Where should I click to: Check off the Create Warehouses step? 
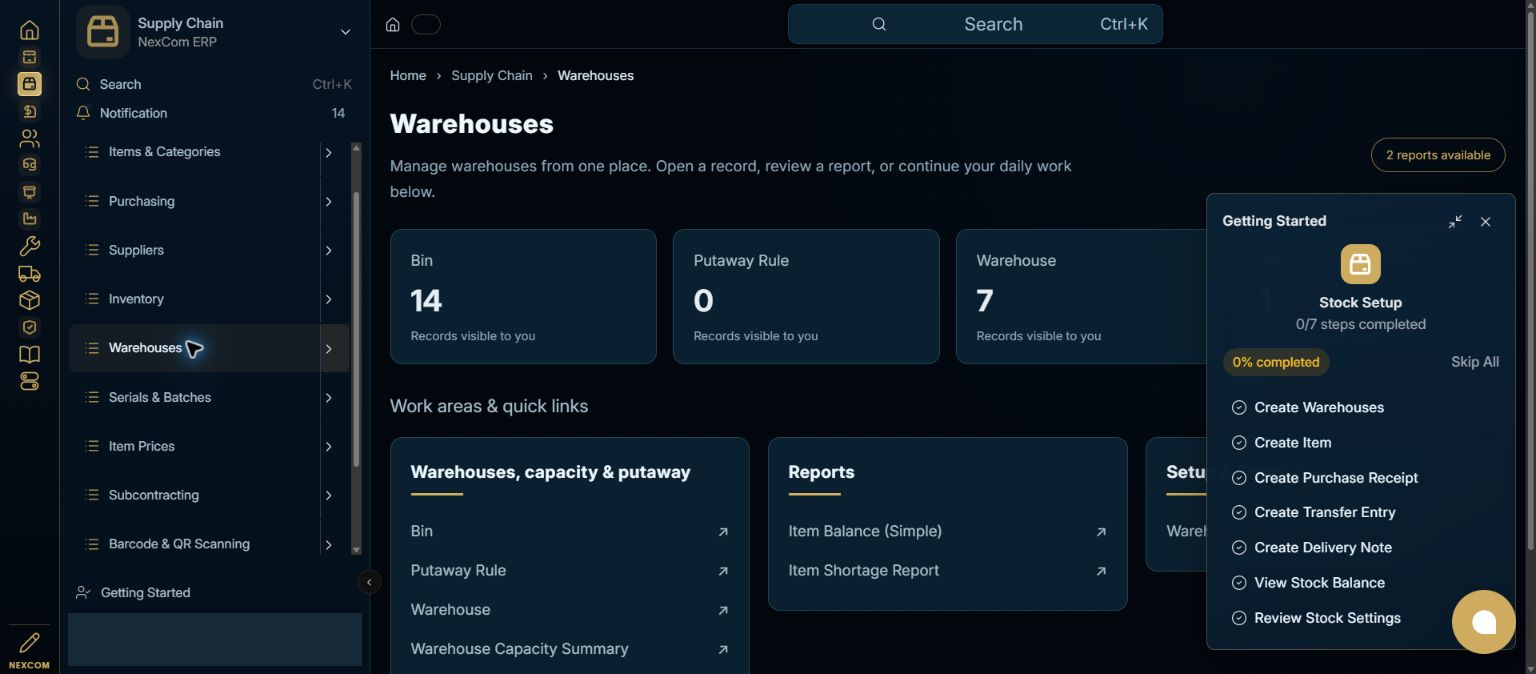pos(1239,407)
